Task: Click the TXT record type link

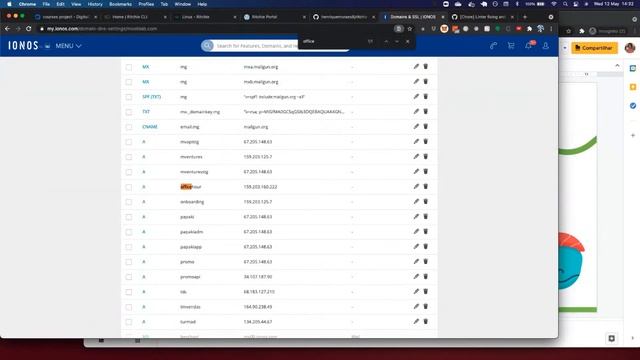Action: click(x=146, y=111)
